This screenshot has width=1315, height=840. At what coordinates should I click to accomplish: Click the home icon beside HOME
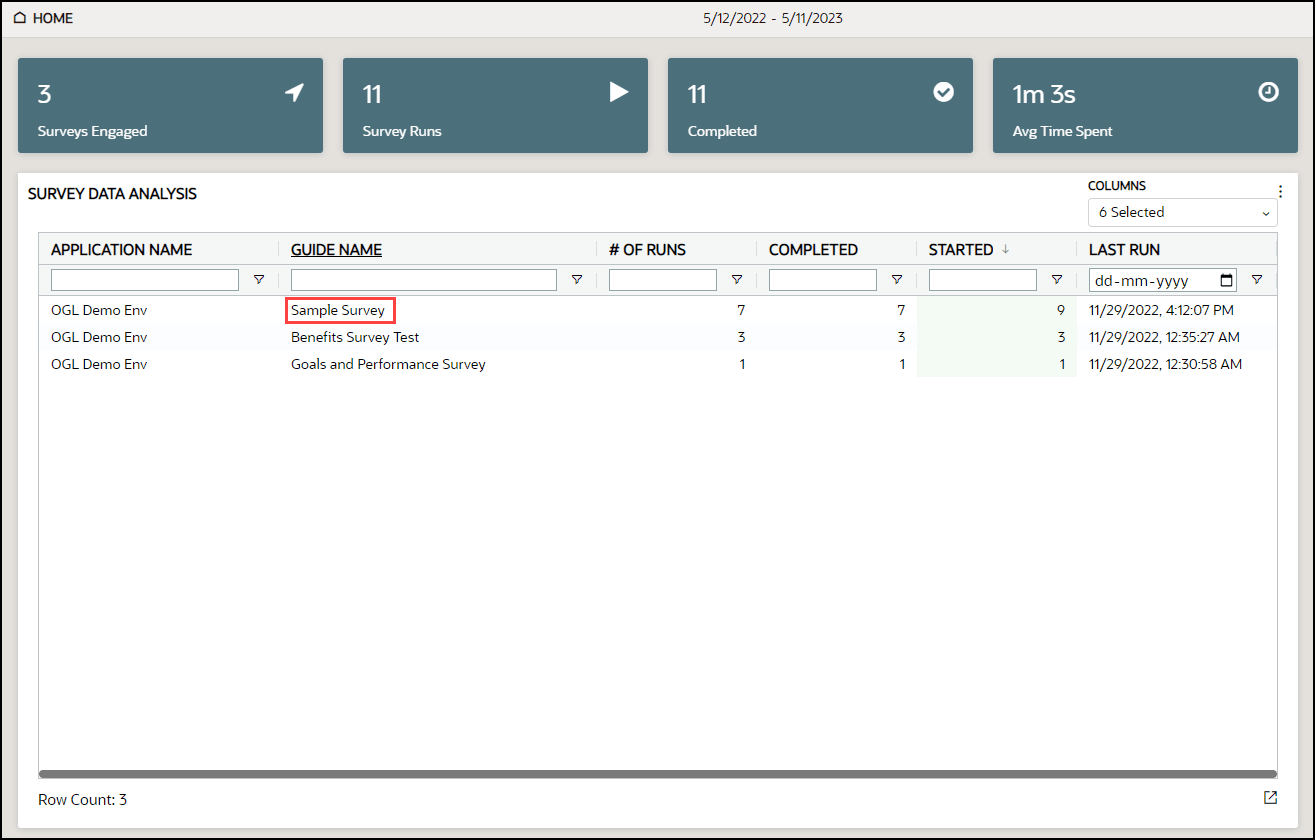20,18
